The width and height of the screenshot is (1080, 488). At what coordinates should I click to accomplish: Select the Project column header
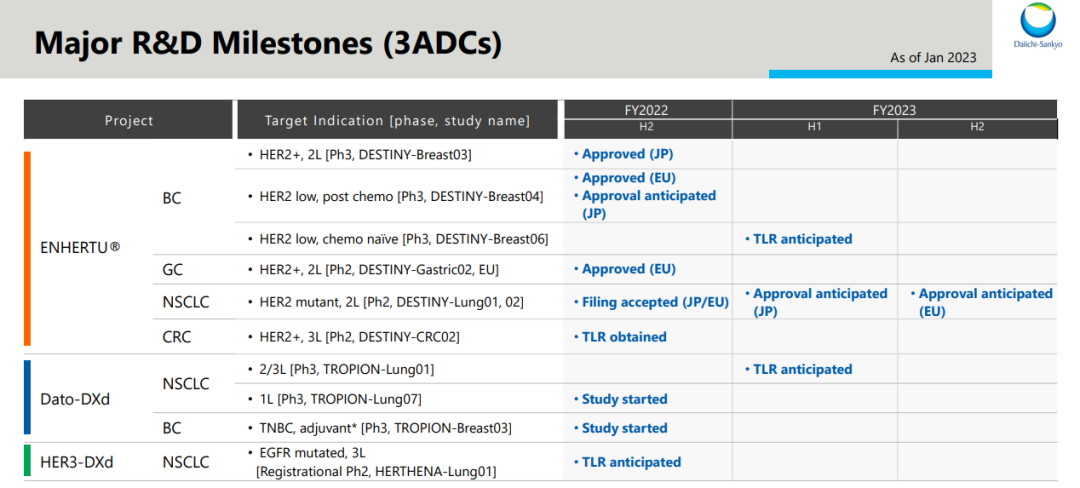coord(129,120)
